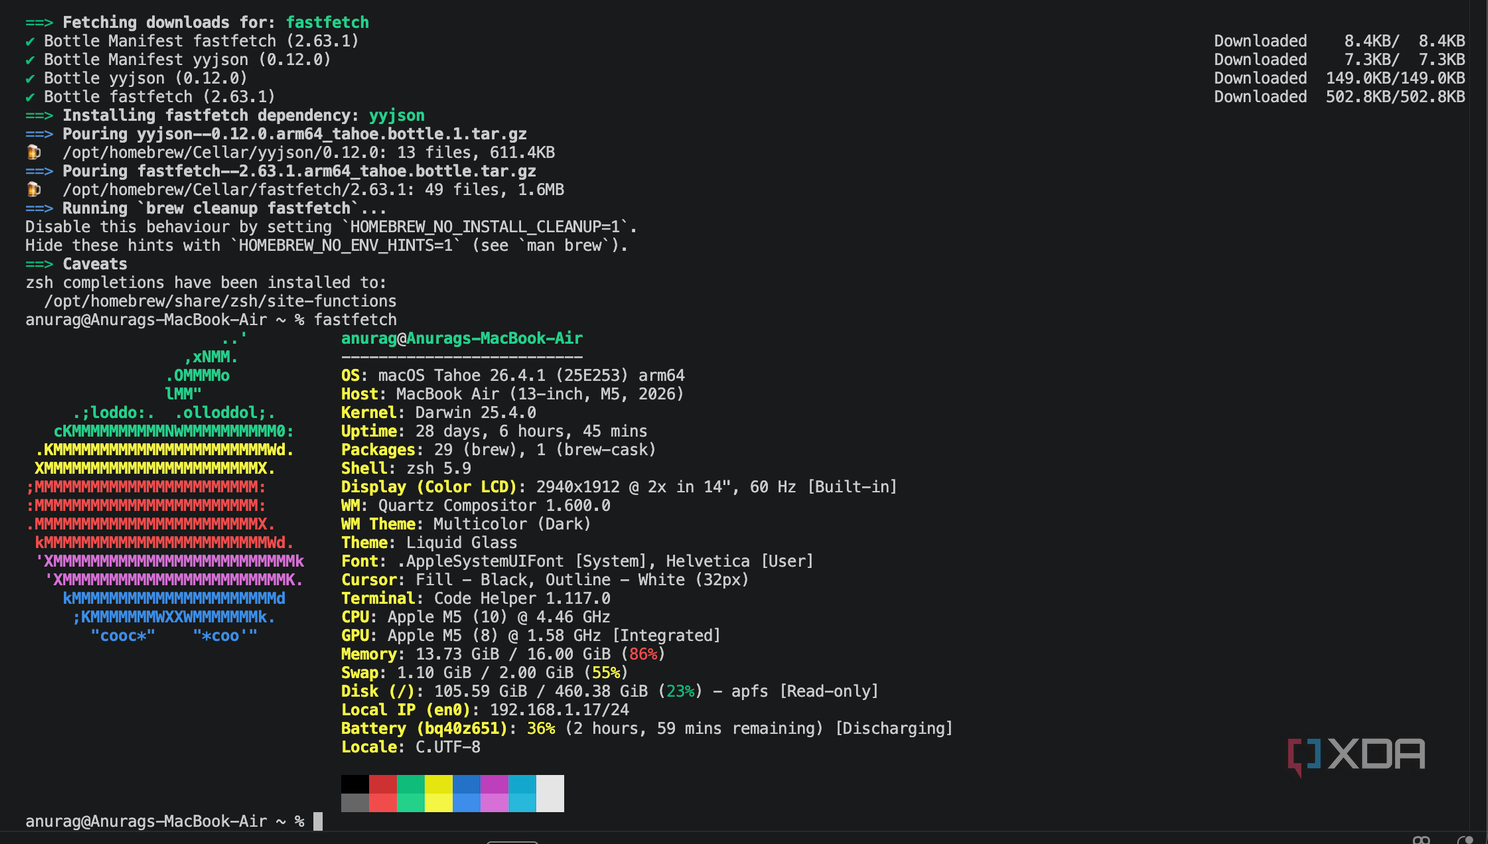Click the 'Locale: C.UTF-8' line
This screenshot has height=844, width=1488.
click(x=411, y=747)
